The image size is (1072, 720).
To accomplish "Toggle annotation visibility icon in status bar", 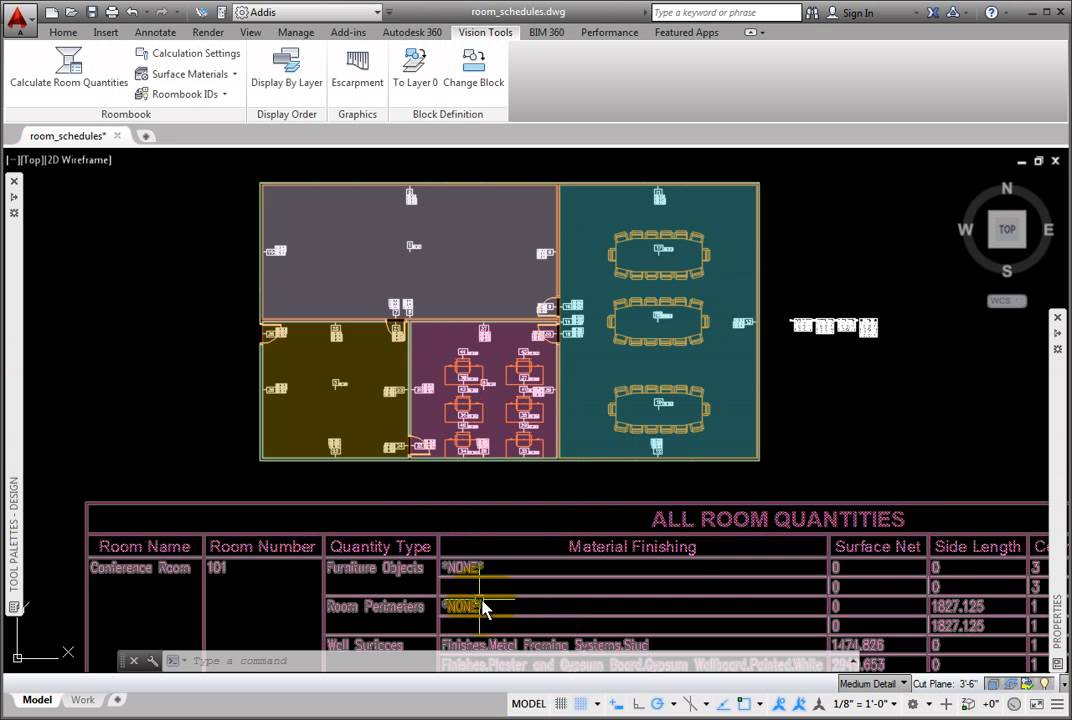I will (779, 704).
